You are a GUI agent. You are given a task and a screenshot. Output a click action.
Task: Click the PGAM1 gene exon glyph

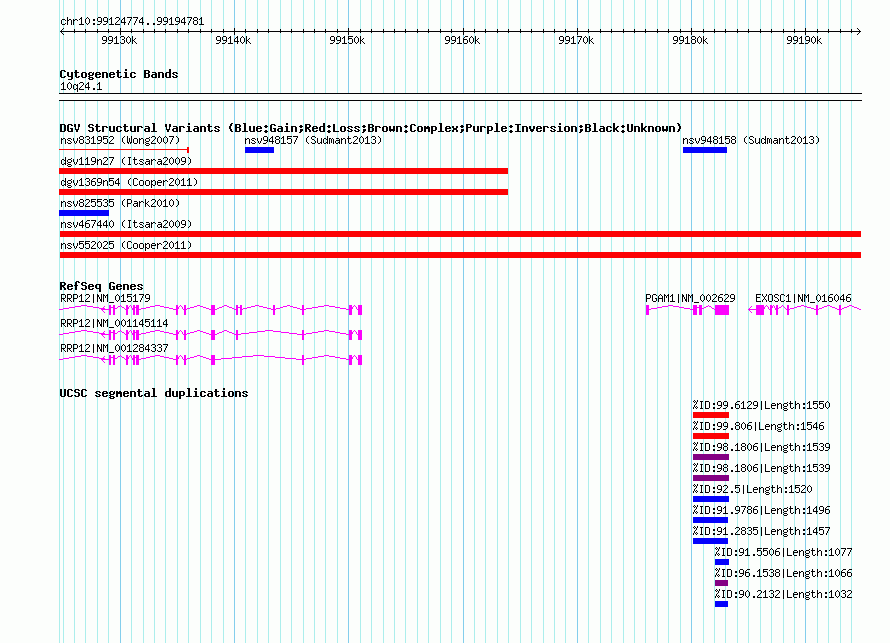(687, 309)
